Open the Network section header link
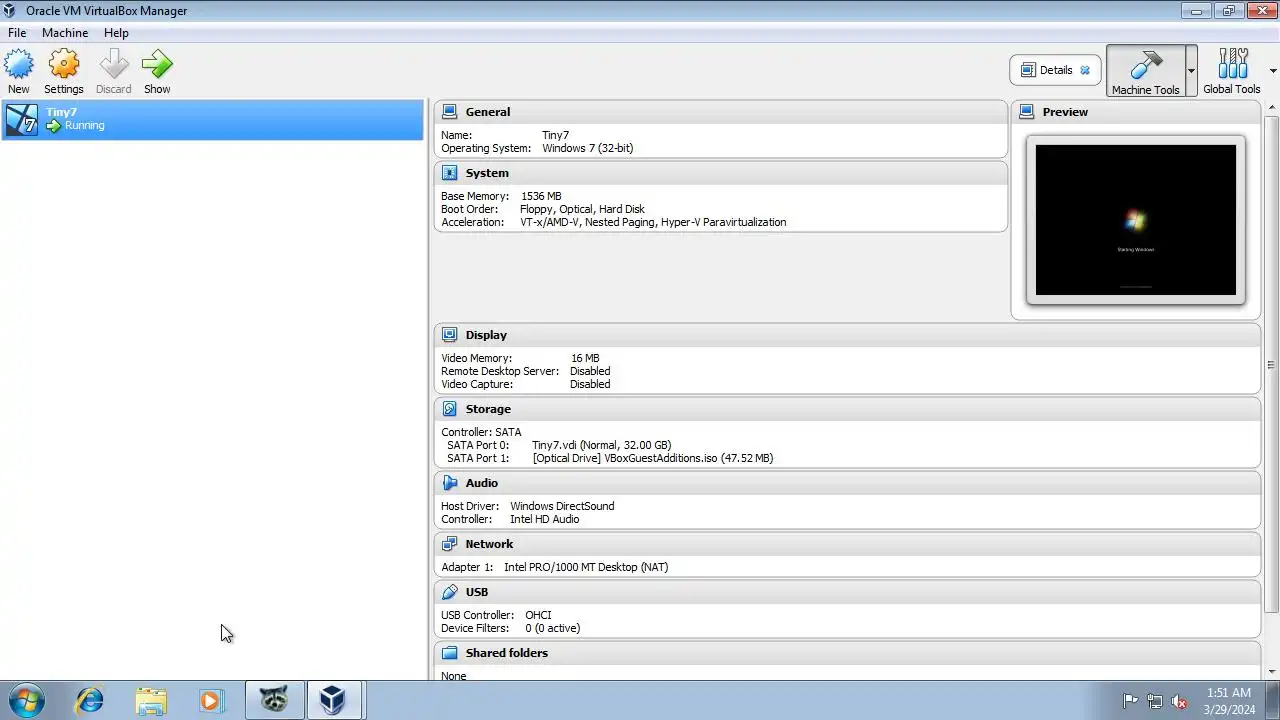Image resolution: width=1280 pixels, height=720 pixels. tap(489, 544)
